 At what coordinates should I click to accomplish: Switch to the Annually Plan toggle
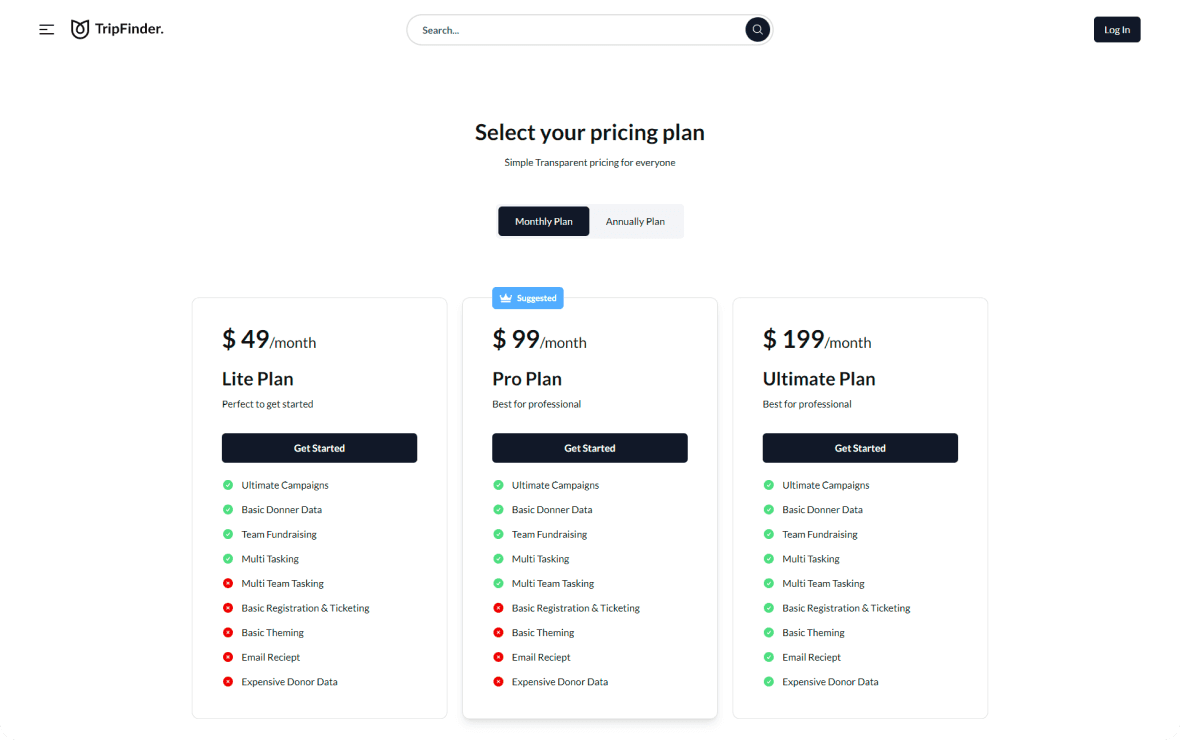coord(635,221)
